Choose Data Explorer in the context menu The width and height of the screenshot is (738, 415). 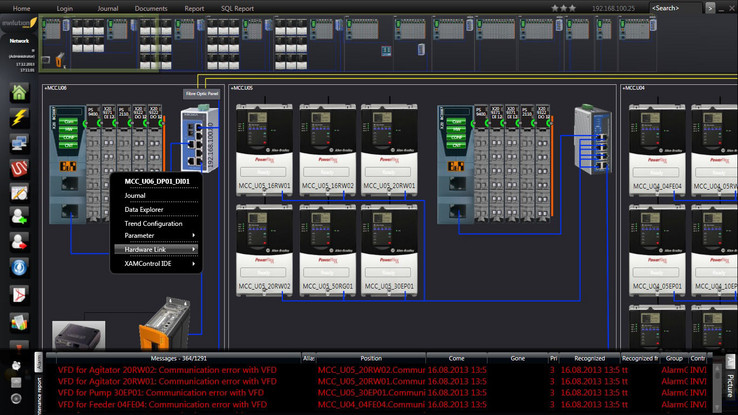(x=143, y=209)
